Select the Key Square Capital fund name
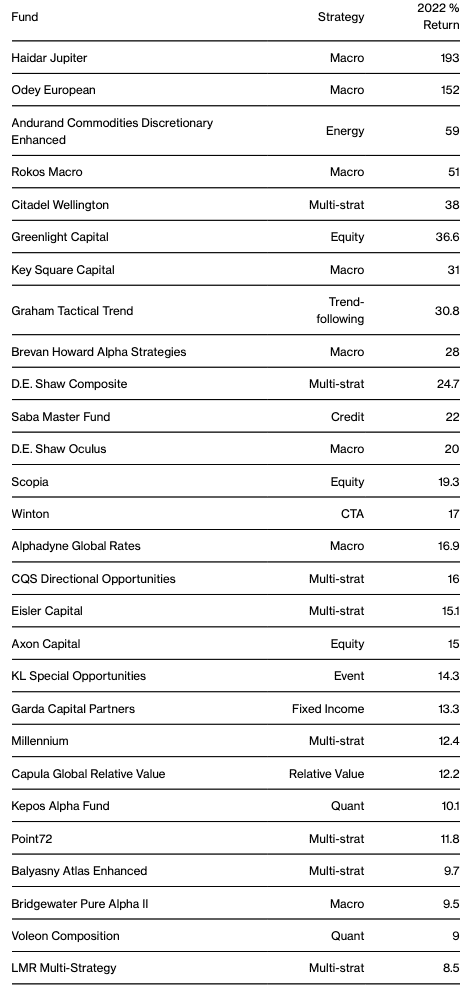 [63, 270]
